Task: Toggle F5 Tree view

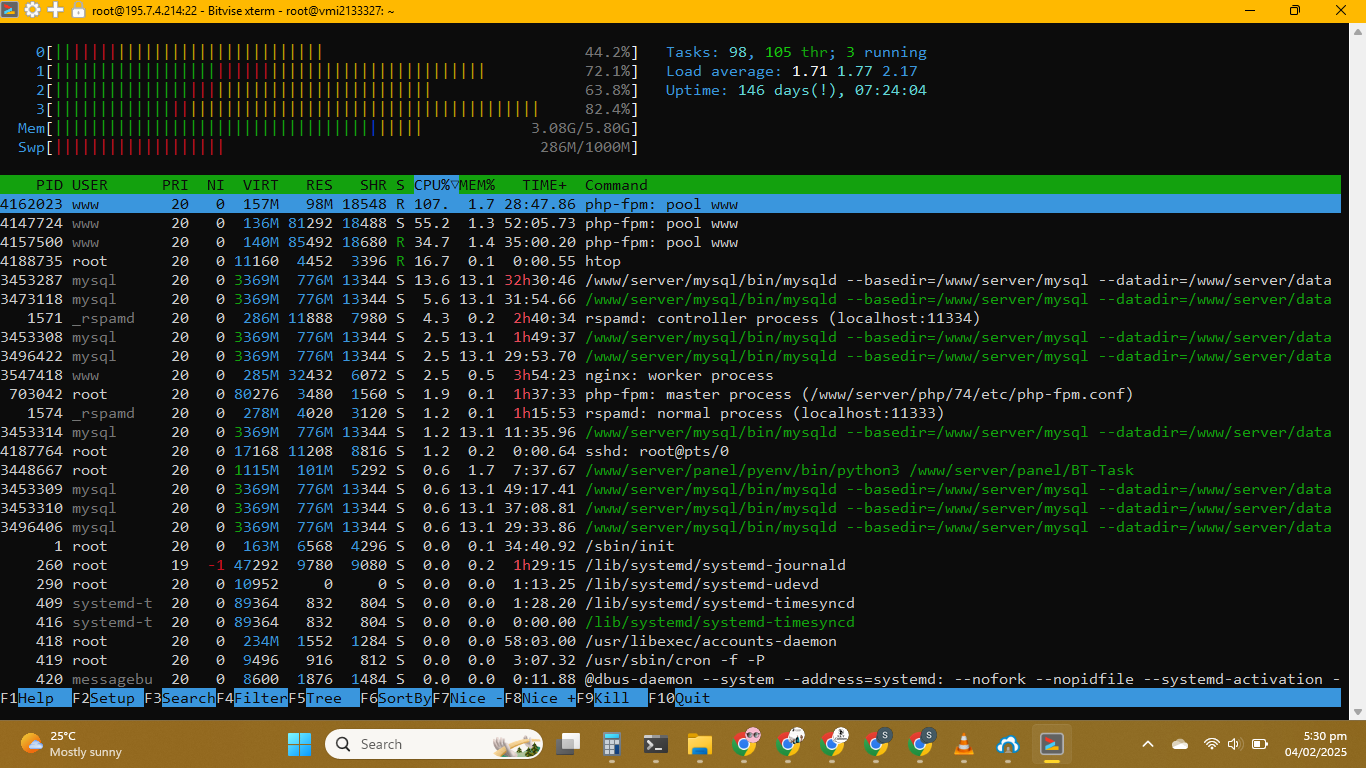Action: (x=324, y=698)
